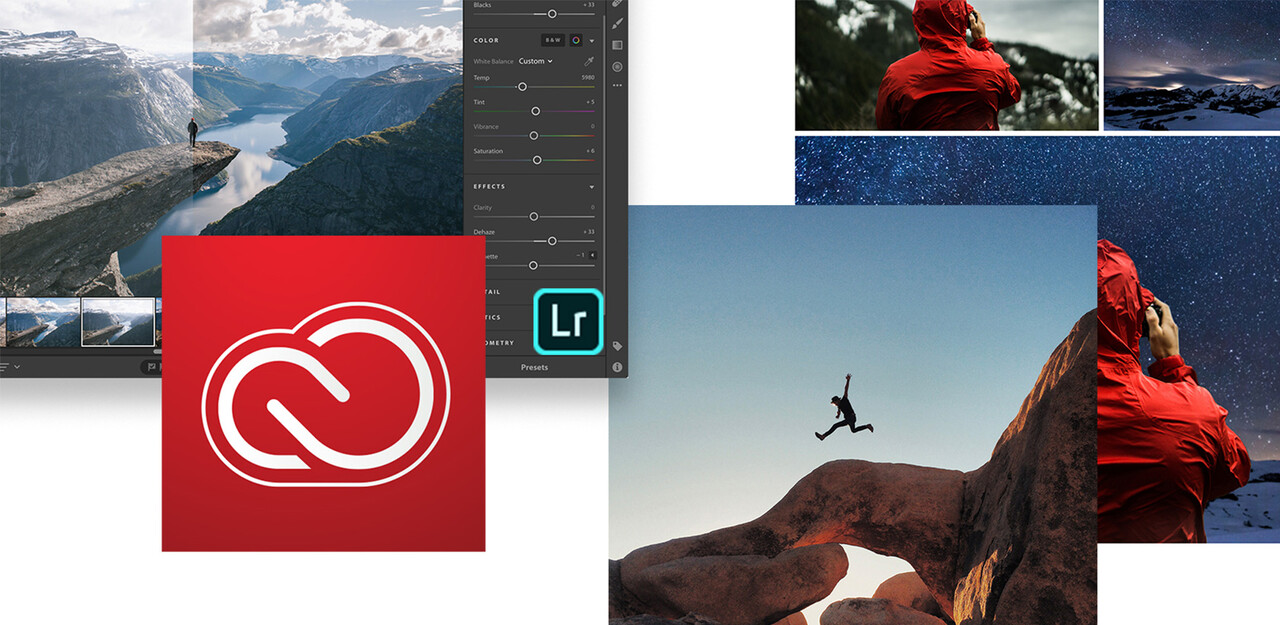Click the Temp value 5980
The width and height of the screenshot is (1280, 625).
[587, 77]
